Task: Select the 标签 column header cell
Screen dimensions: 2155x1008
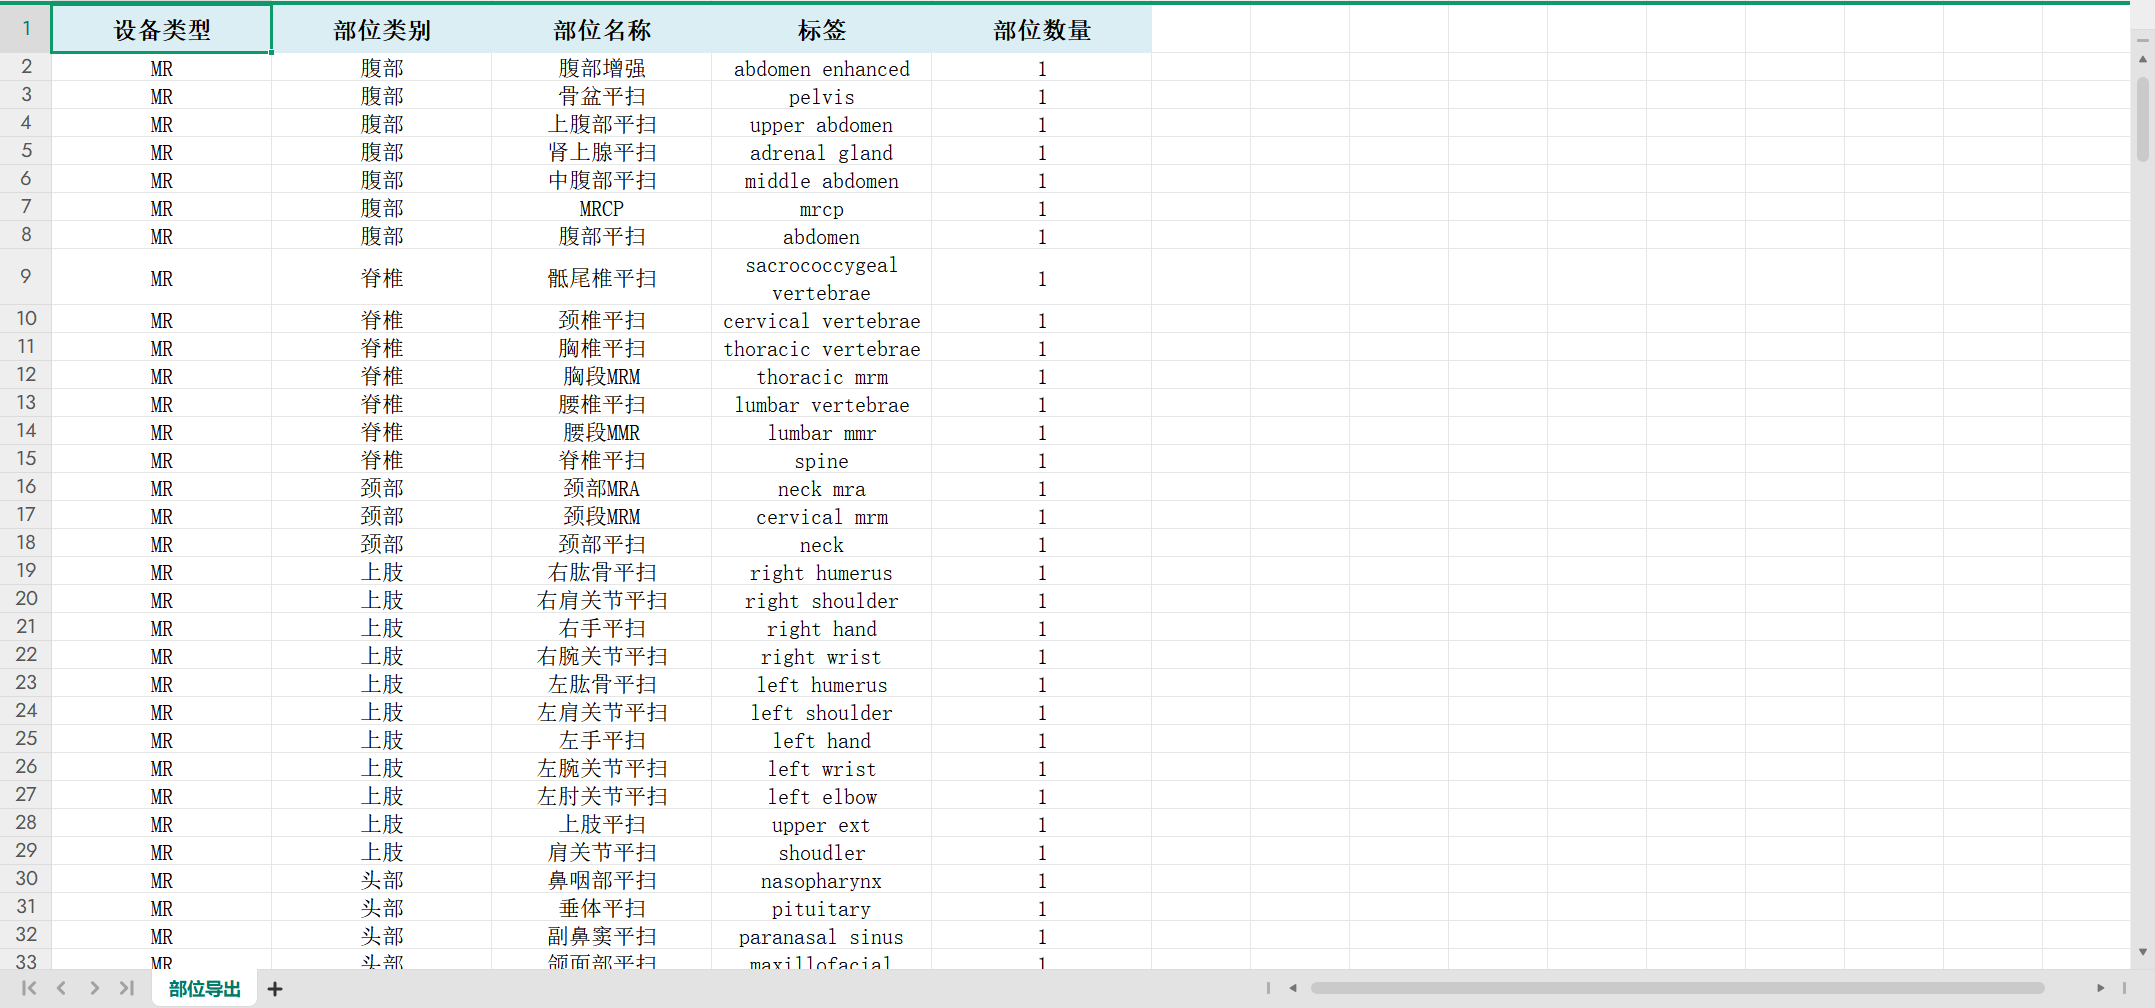Action: point(821,30)
